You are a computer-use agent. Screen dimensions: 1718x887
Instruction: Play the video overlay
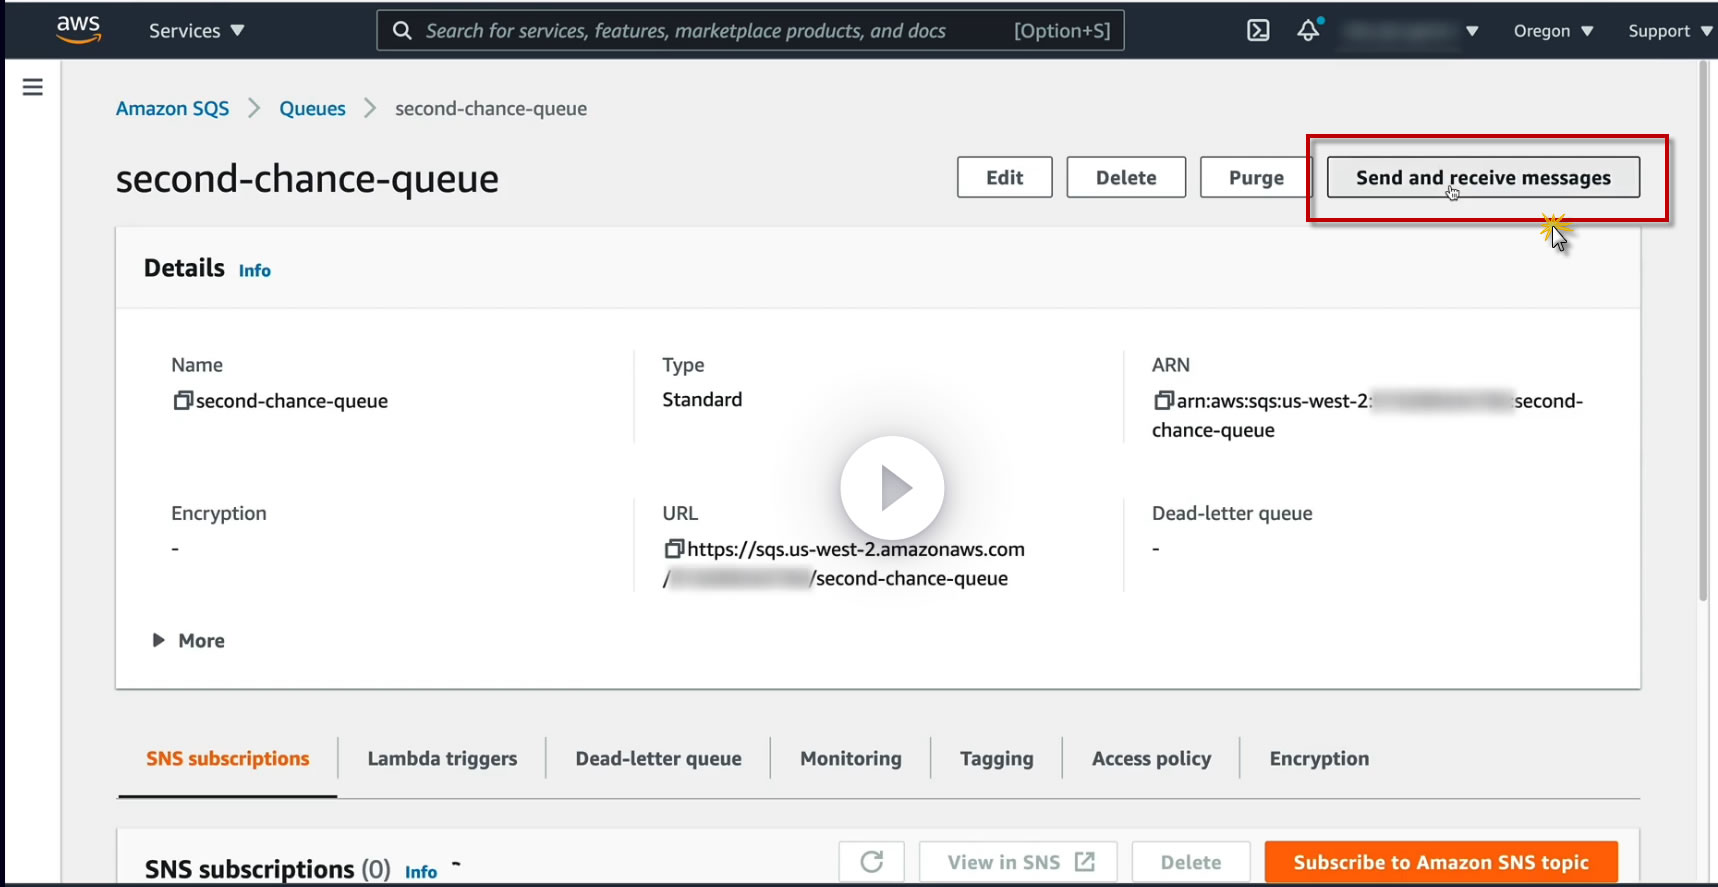click(892, 488)
